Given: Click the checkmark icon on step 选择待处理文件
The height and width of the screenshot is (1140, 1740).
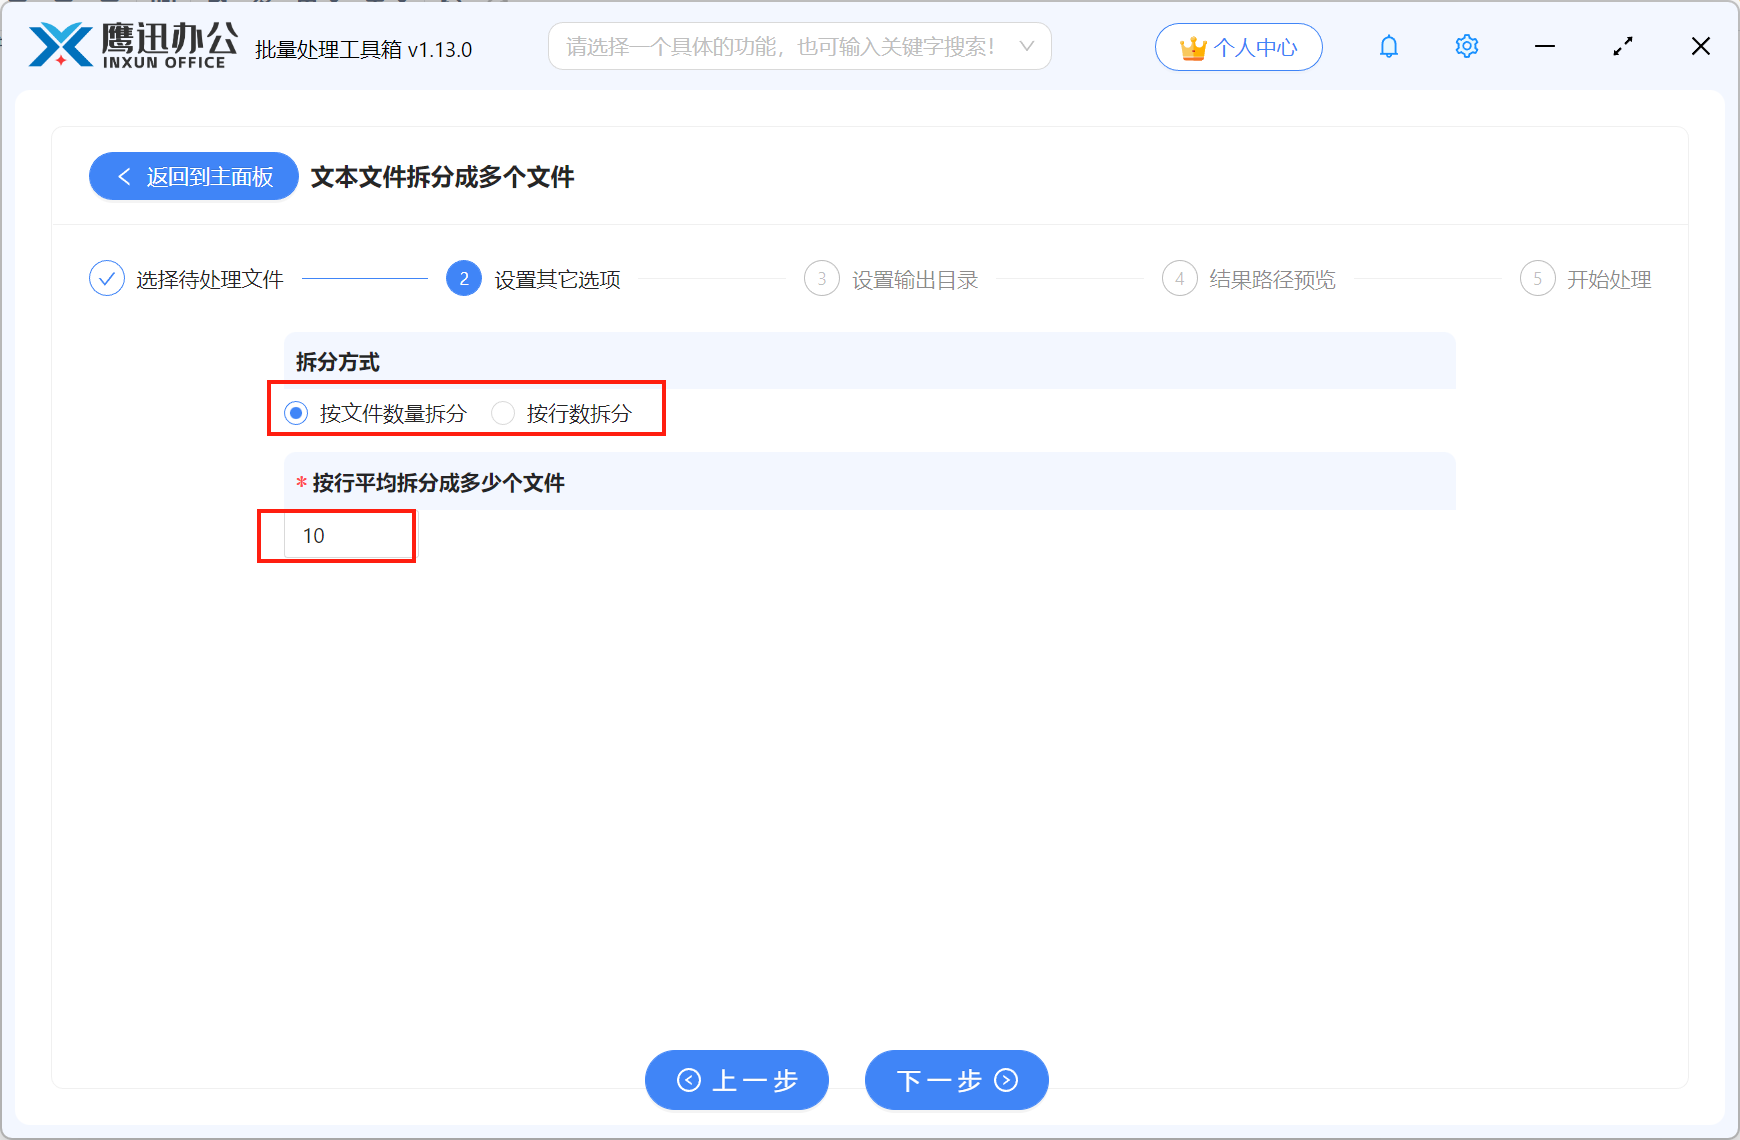Looking at the screenshot, I should (x=106, y=278).
